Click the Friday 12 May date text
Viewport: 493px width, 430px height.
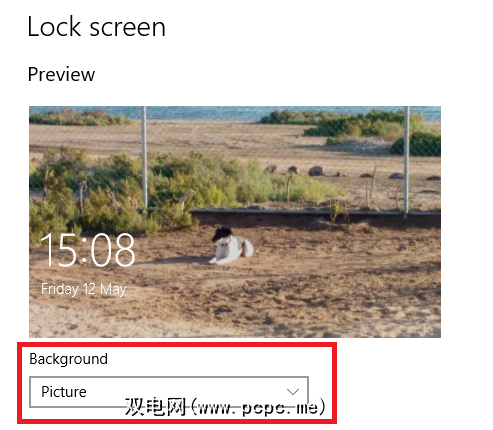pos(84,289)
